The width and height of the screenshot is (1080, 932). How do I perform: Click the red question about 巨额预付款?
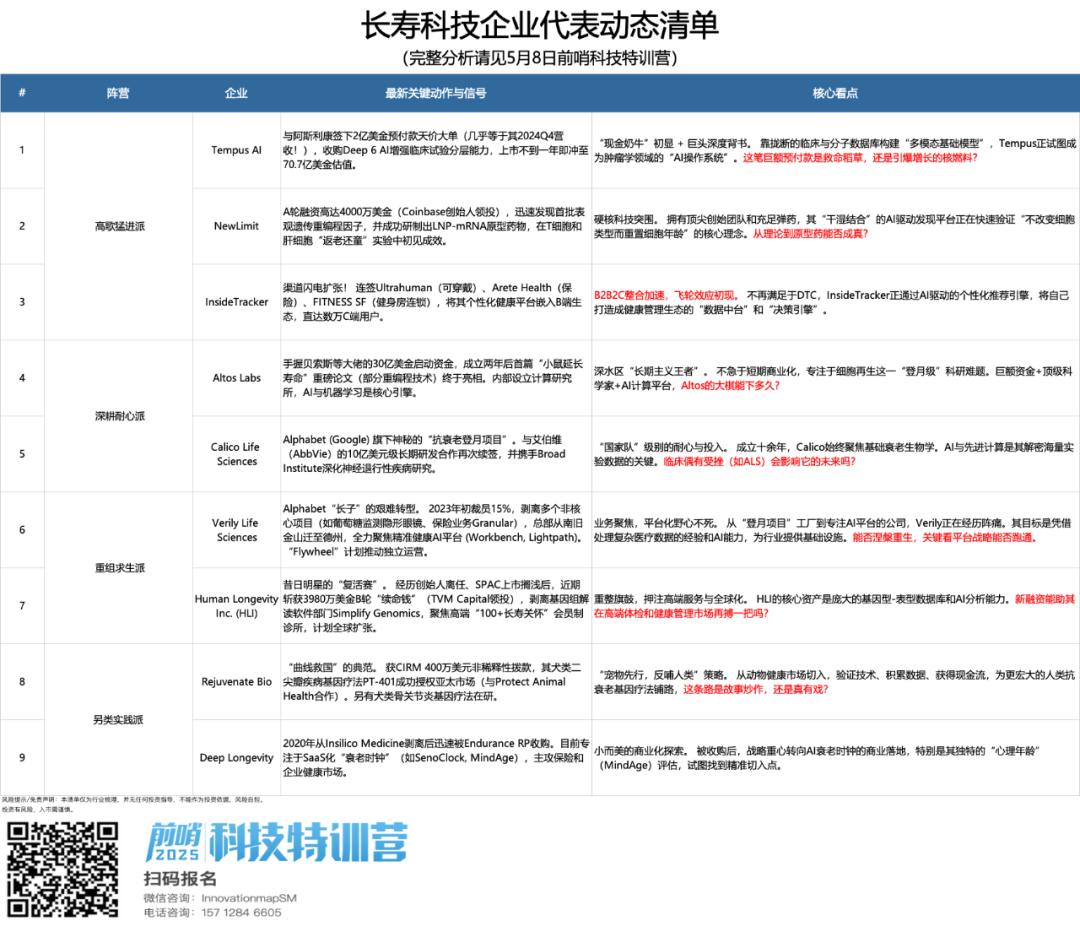(x=860, y=158)
